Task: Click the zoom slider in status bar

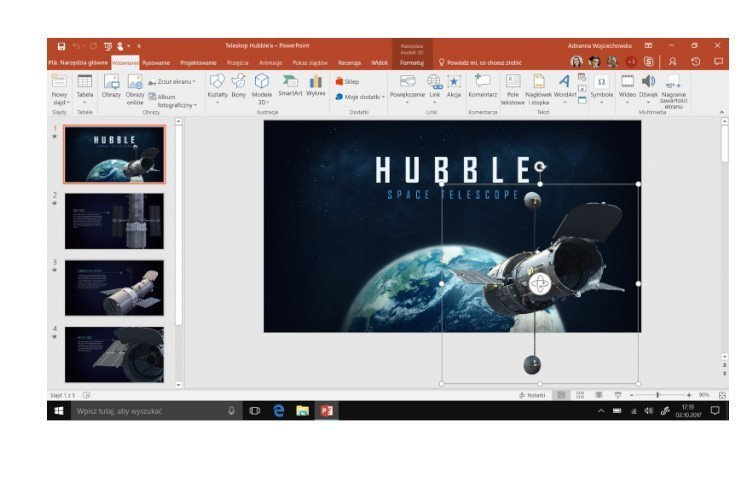Action: [x=658, y=395]
